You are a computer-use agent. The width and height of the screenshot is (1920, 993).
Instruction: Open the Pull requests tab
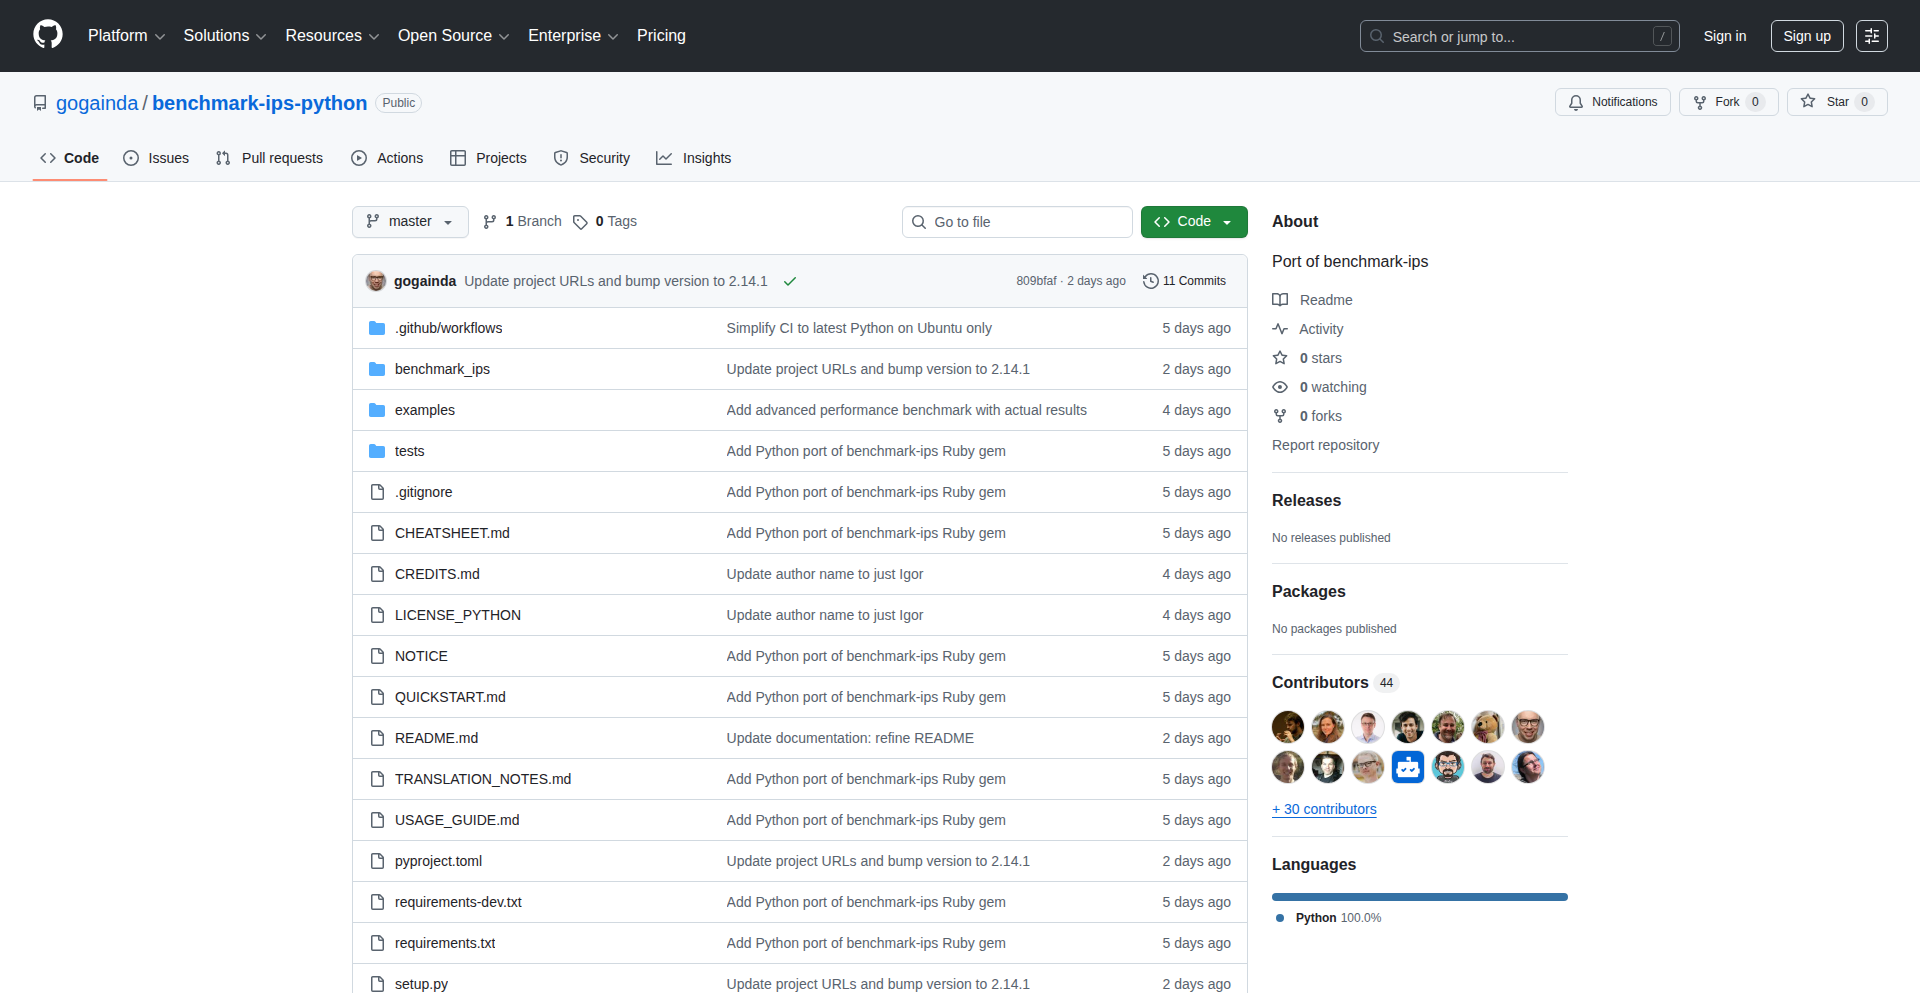(270, 158)
